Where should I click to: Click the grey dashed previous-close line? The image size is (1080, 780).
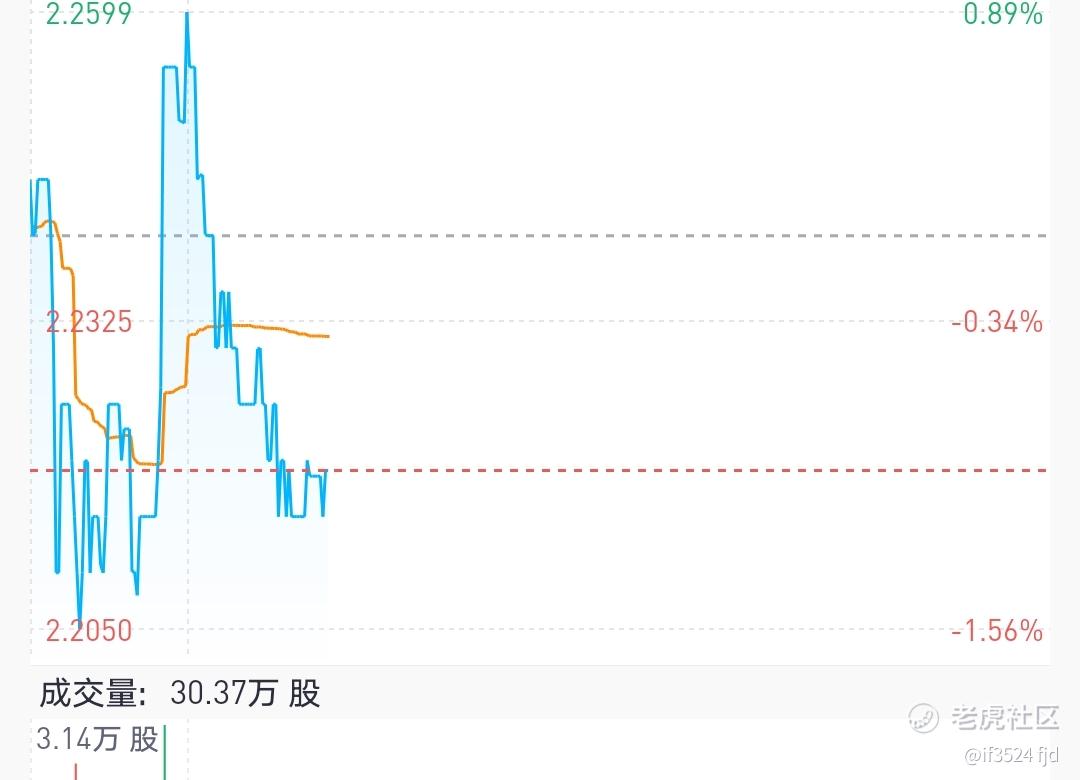(650, 236)
